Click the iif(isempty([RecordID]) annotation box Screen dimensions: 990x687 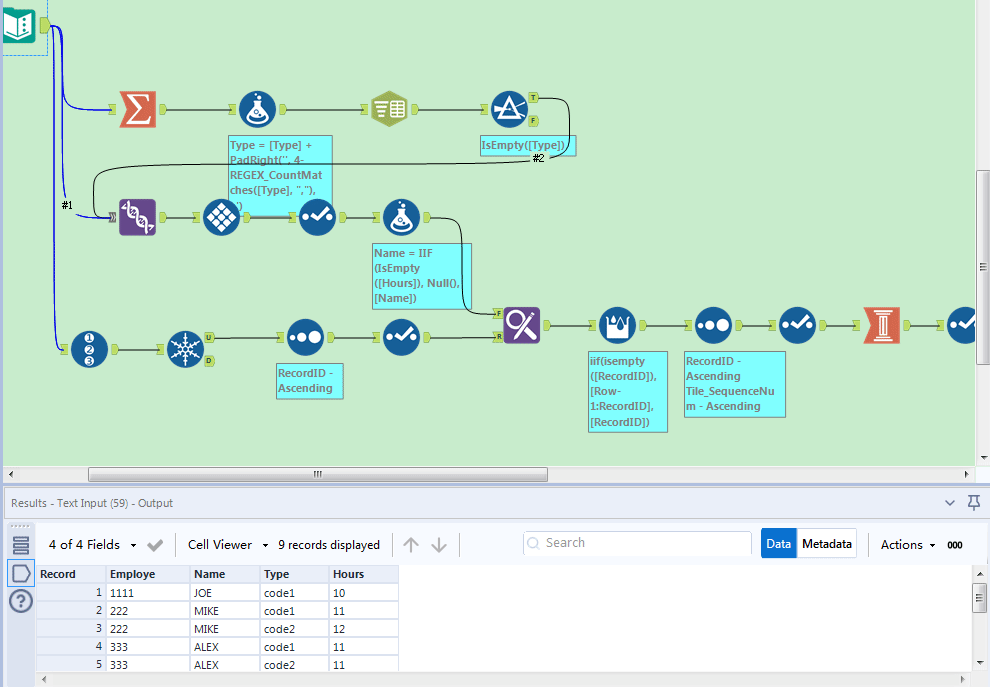click(x=628, y=391)
